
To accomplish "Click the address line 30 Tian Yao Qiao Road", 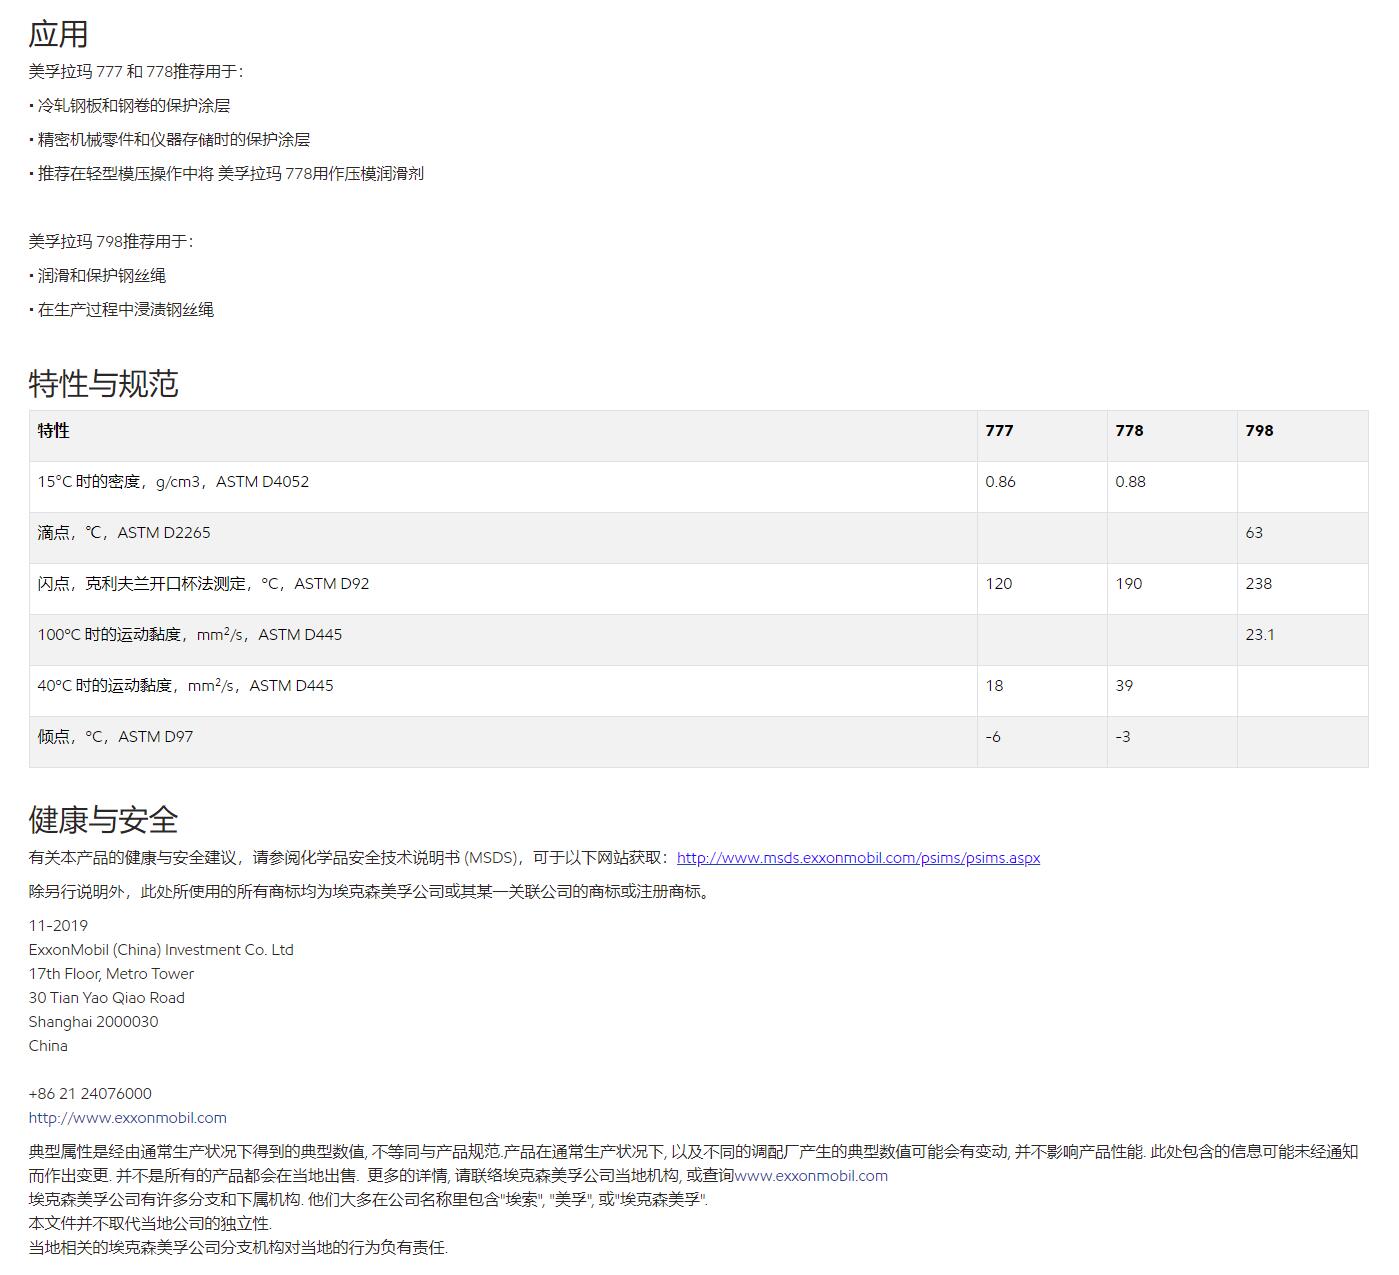I will point(107,998).
